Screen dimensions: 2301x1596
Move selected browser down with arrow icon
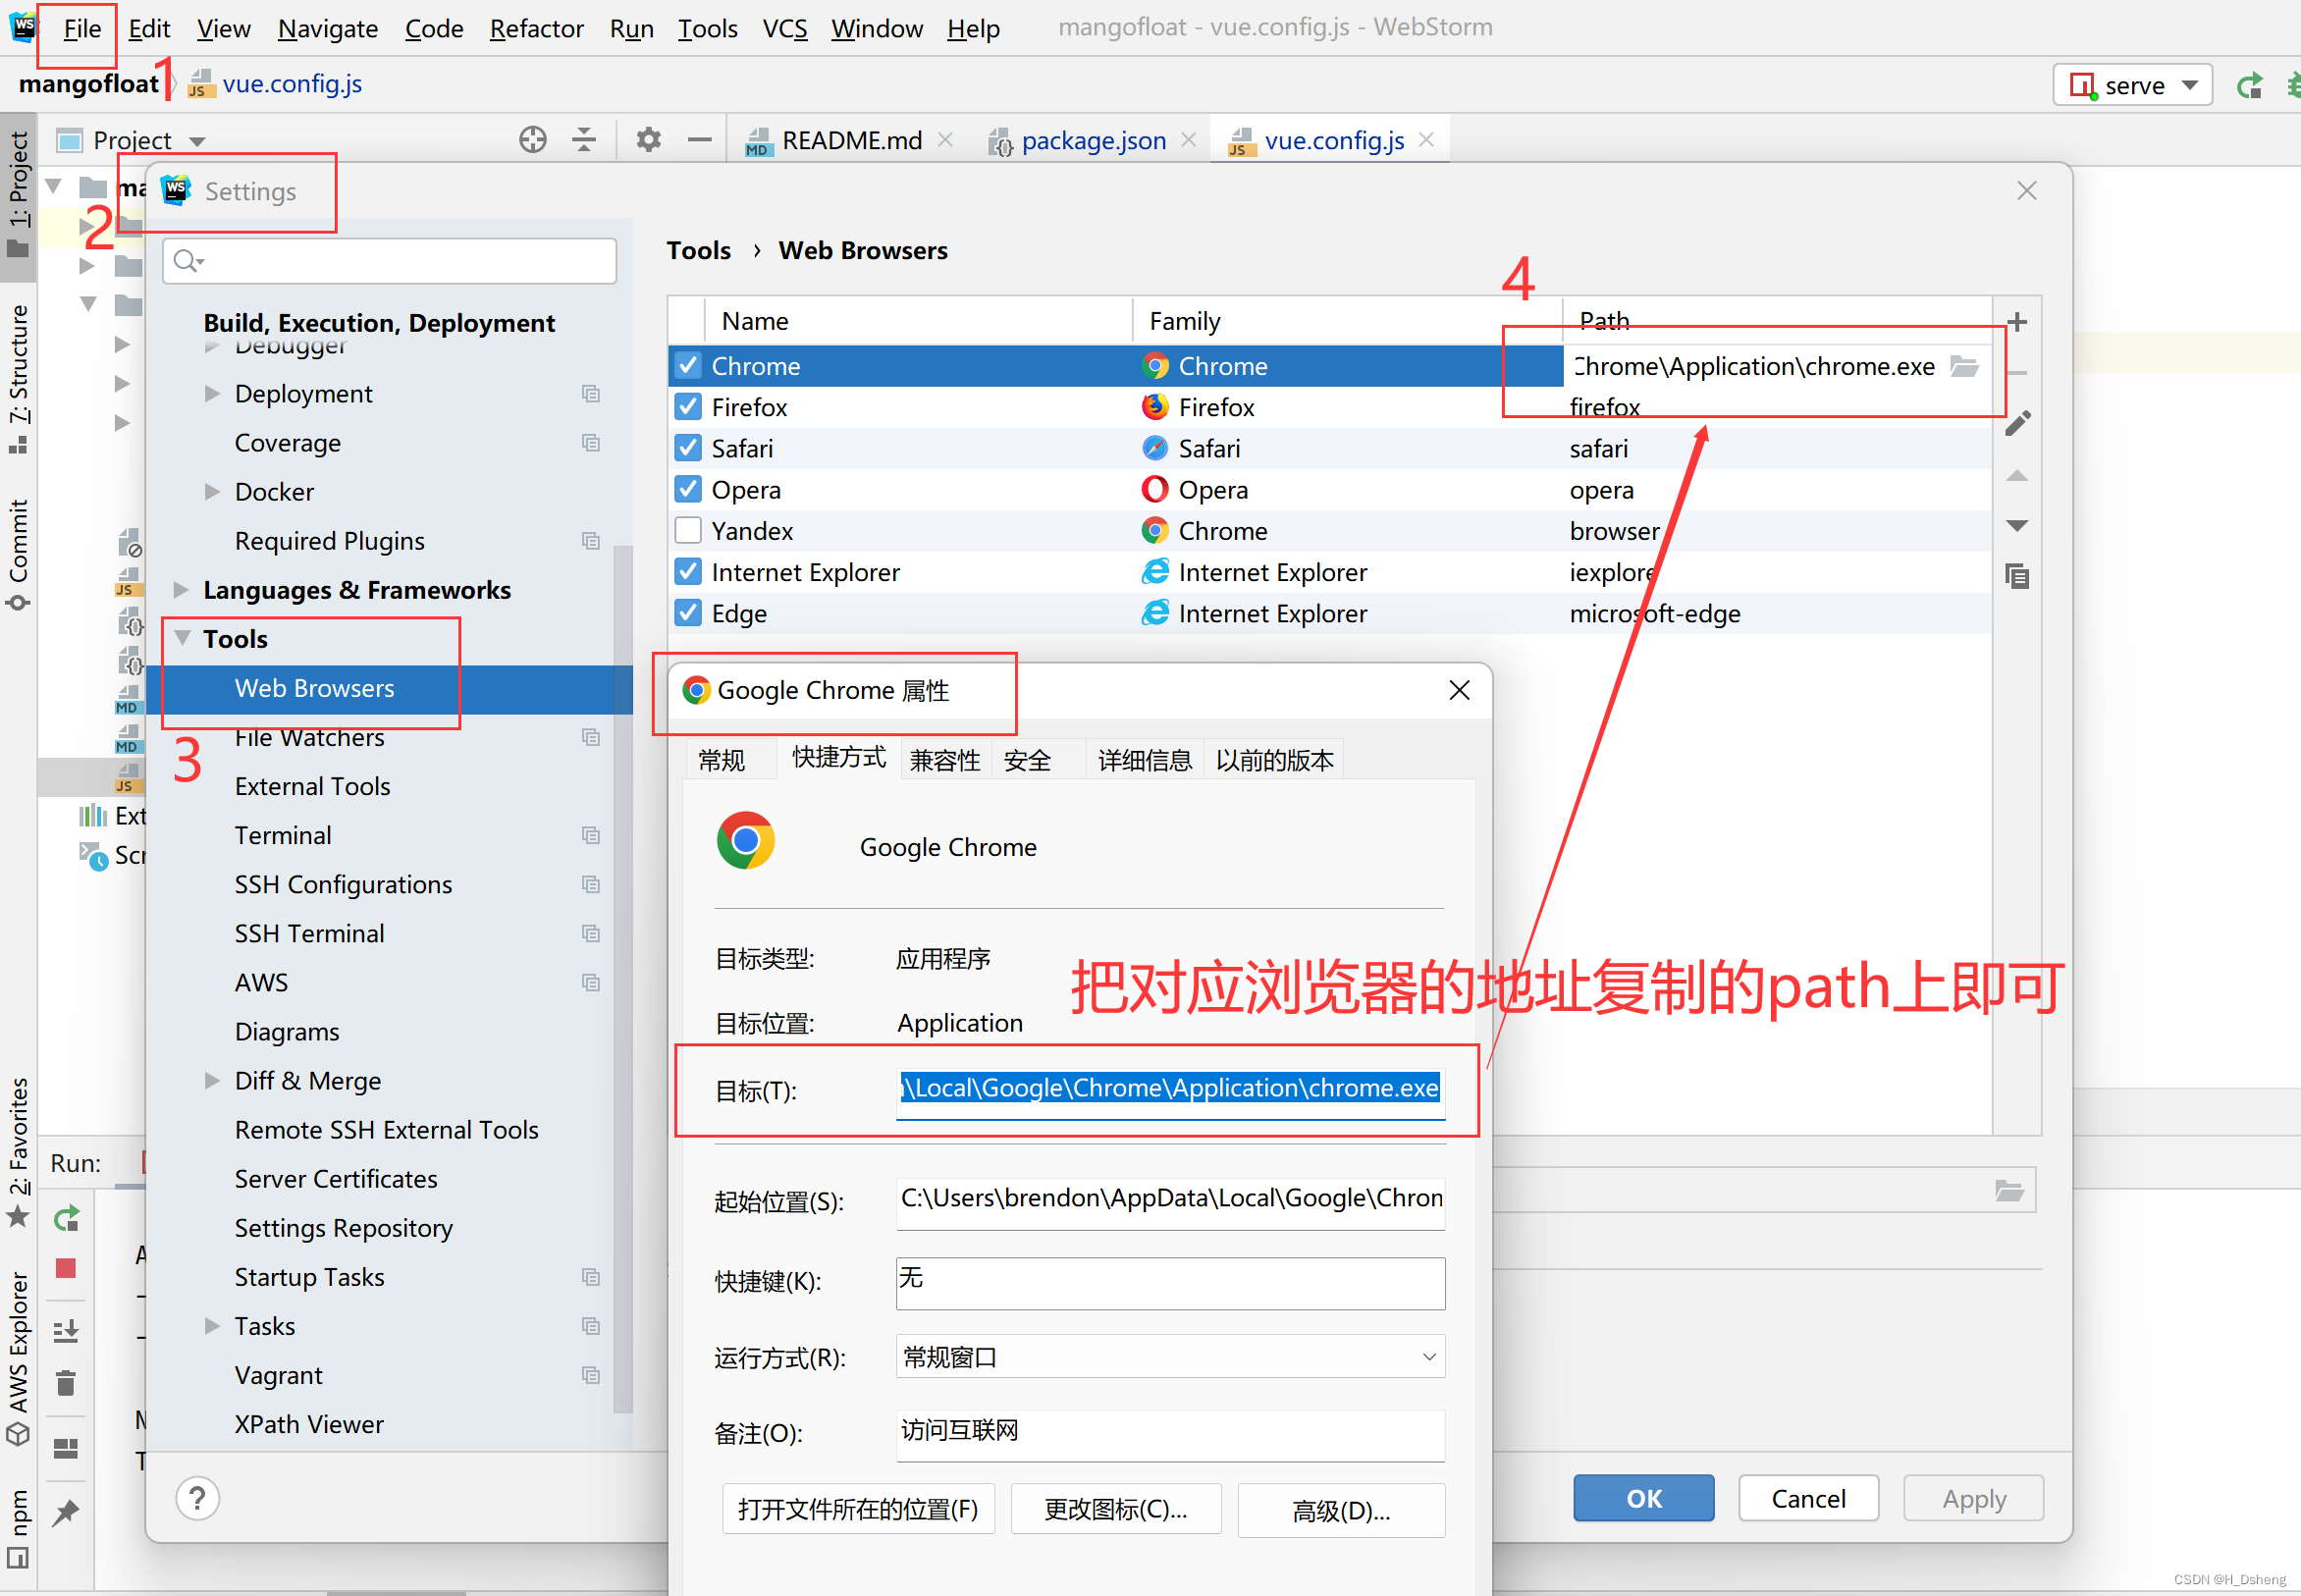2017,526
